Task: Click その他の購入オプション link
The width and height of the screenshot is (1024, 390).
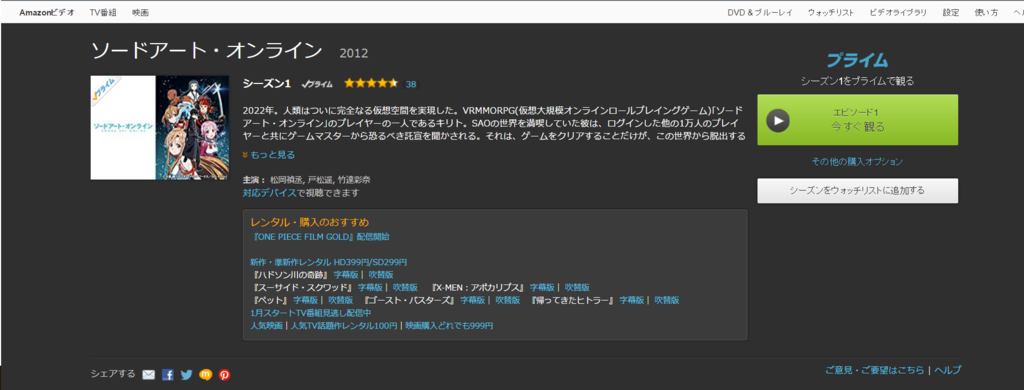Action: point(857,161)
